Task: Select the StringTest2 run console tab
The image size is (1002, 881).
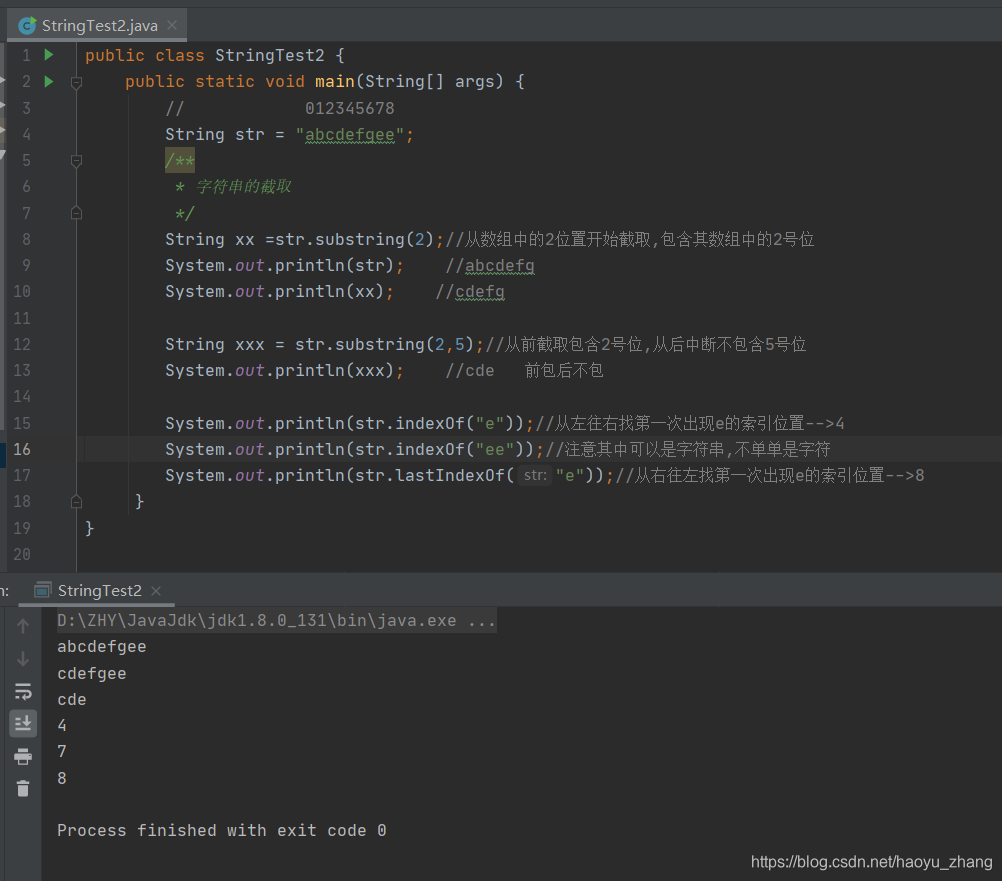Action: (x=99, y=590)
